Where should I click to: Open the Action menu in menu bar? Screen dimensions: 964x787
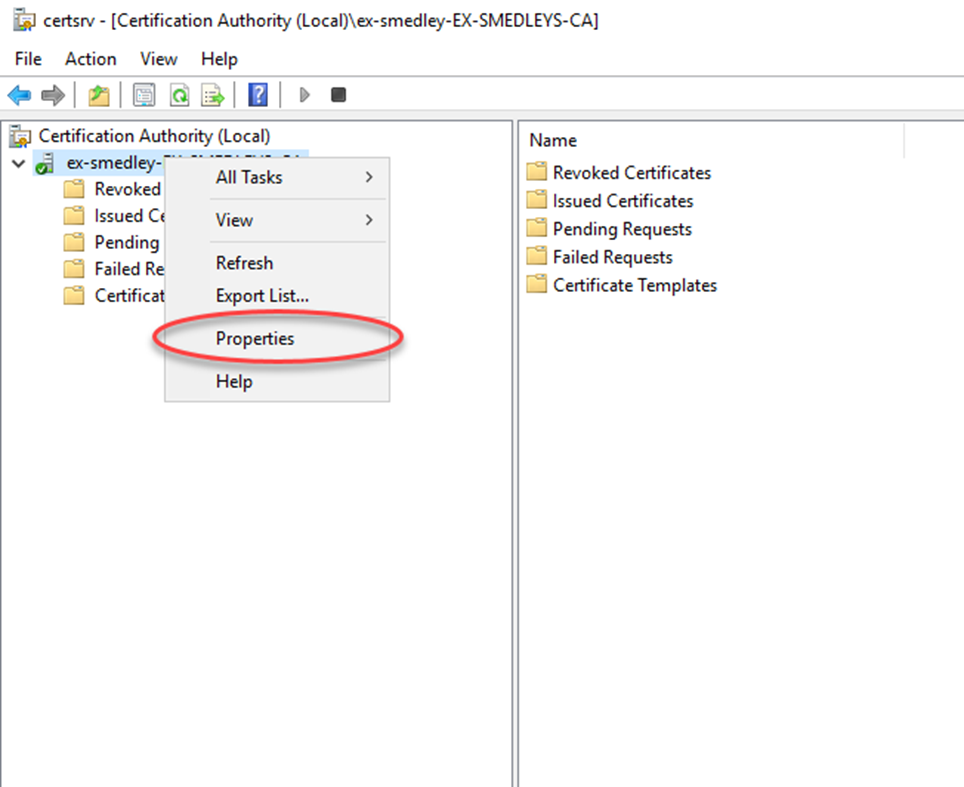pyautogui.click(x=91, y=59)
